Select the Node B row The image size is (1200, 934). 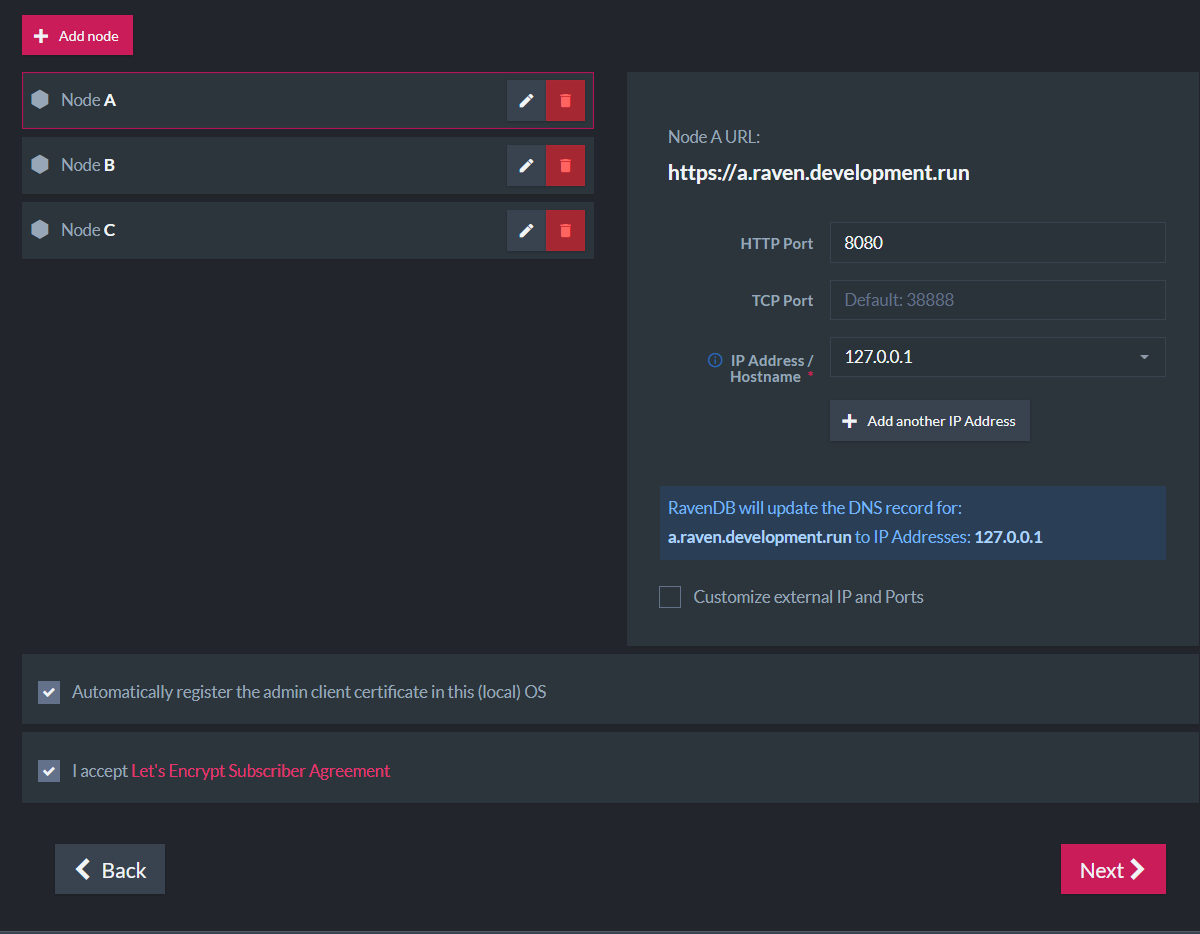pyautogui.click(x=308, y=165)
